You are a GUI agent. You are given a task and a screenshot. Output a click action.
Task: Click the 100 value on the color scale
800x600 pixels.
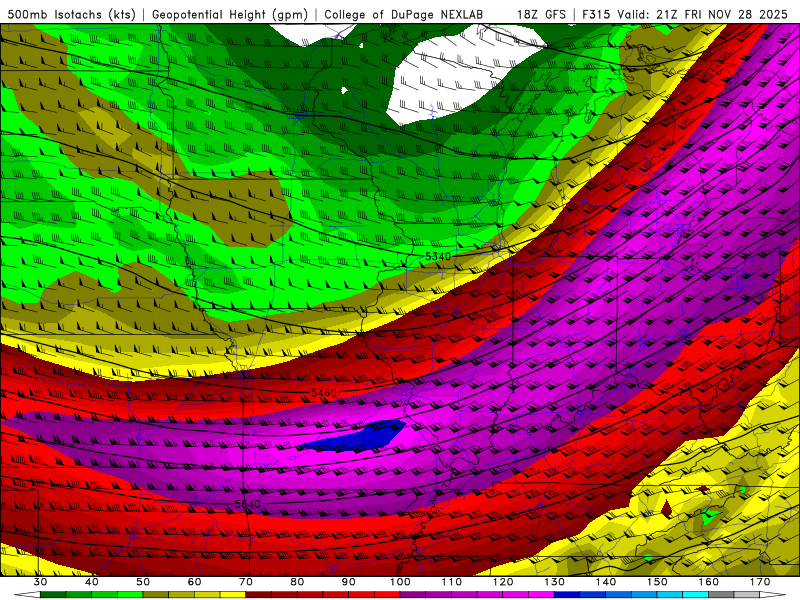click(x=400, y=582)
